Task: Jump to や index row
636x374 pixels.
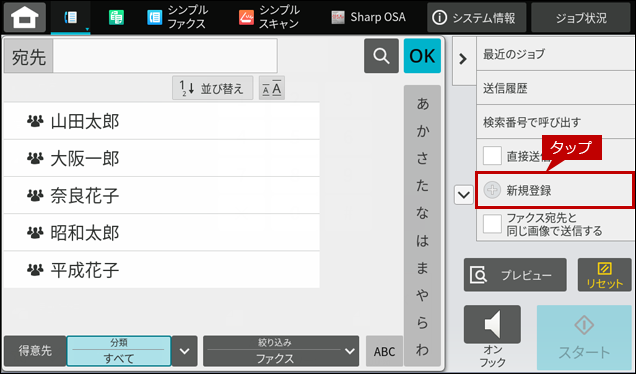Action: 422,295
